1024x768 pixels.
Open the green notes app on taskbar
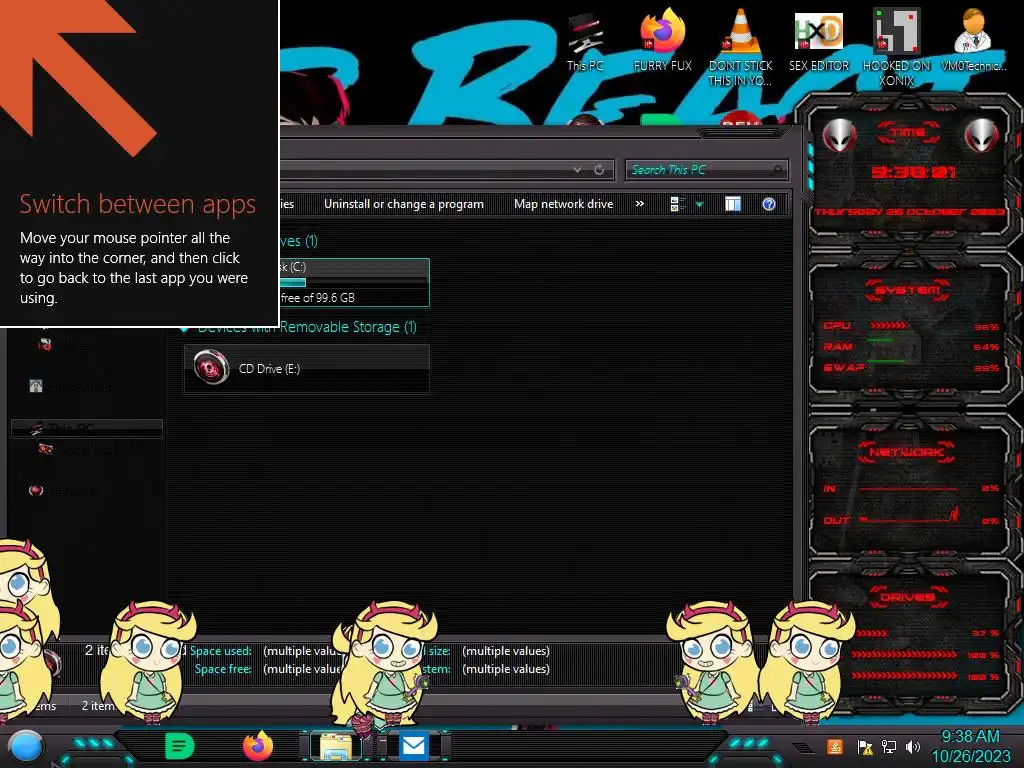coord(180,746)
